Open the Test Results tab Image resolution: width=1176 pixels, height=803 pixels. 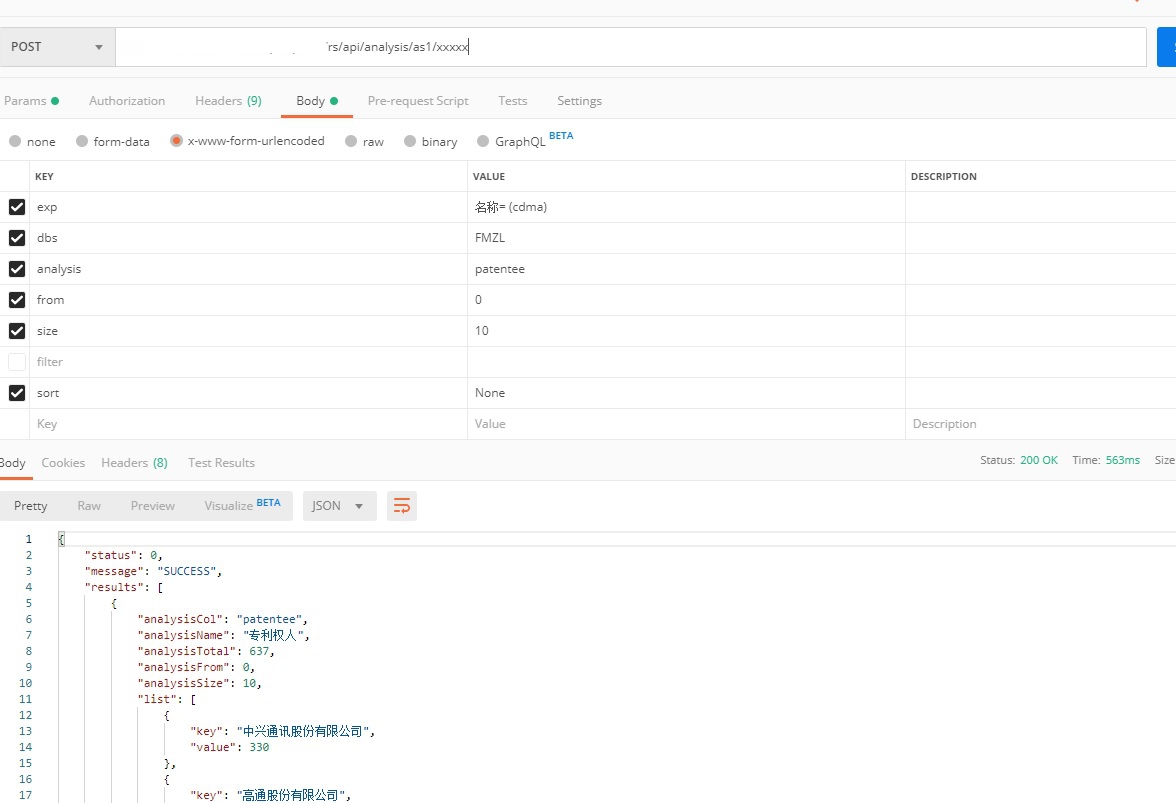[x=221, y=463]
